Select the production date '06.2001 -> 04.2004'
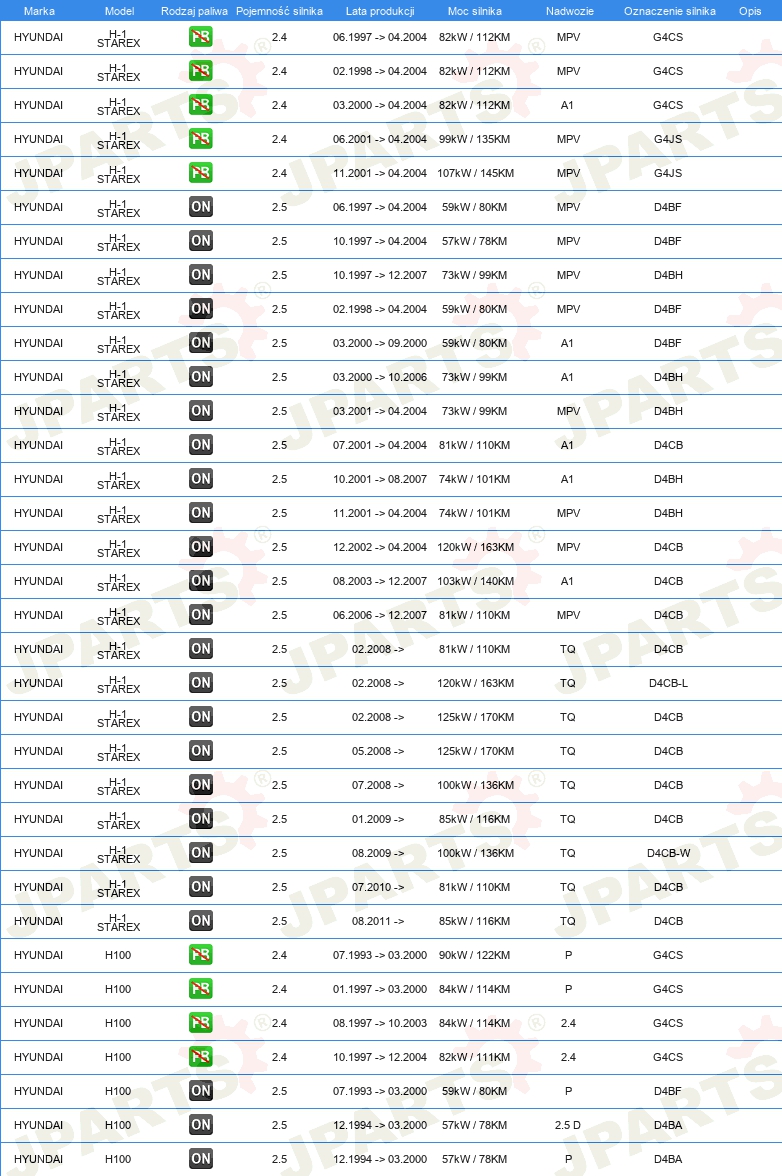This screenshot has height=1176, width=782. [x=380, y=139]
